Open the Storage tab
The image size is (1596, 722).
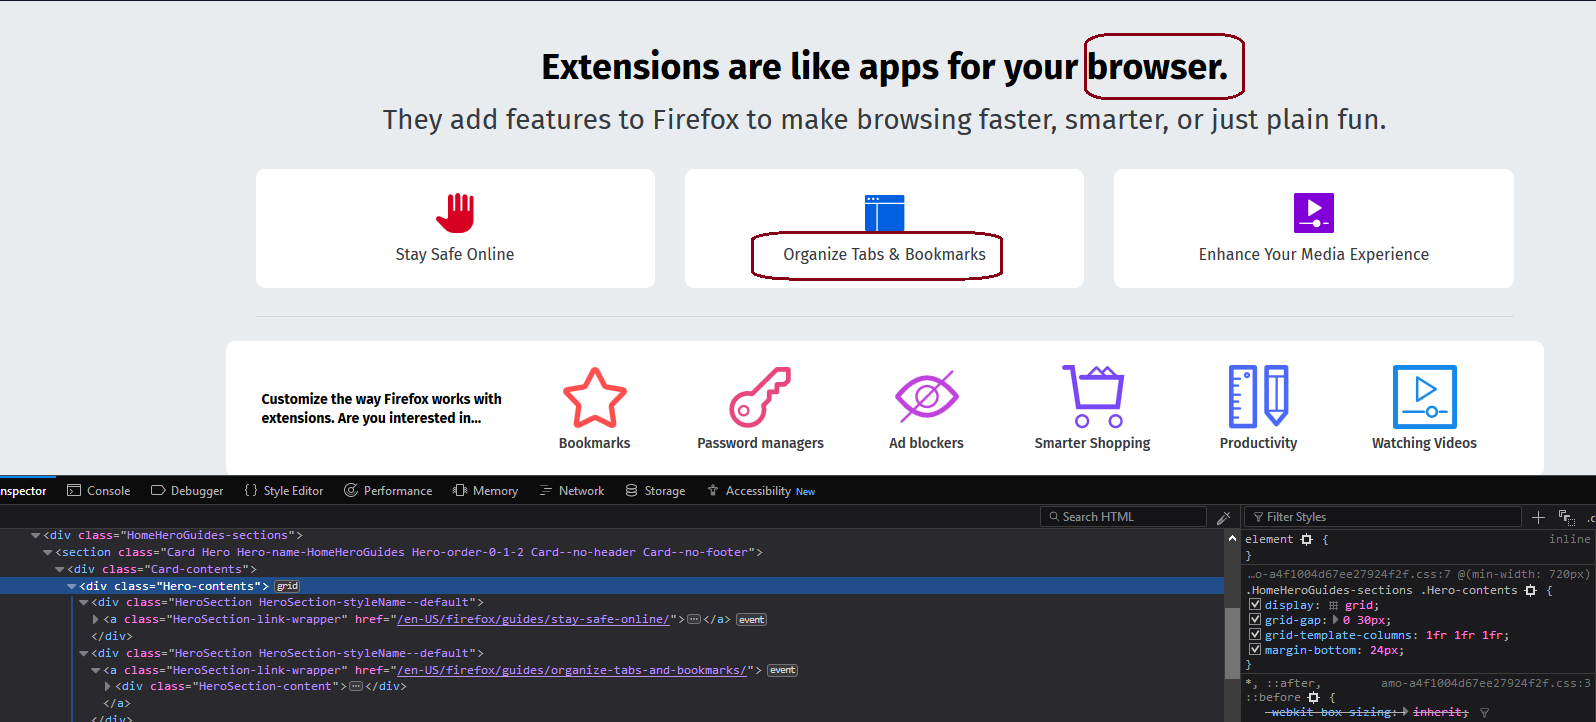click(x=655, y=491)
